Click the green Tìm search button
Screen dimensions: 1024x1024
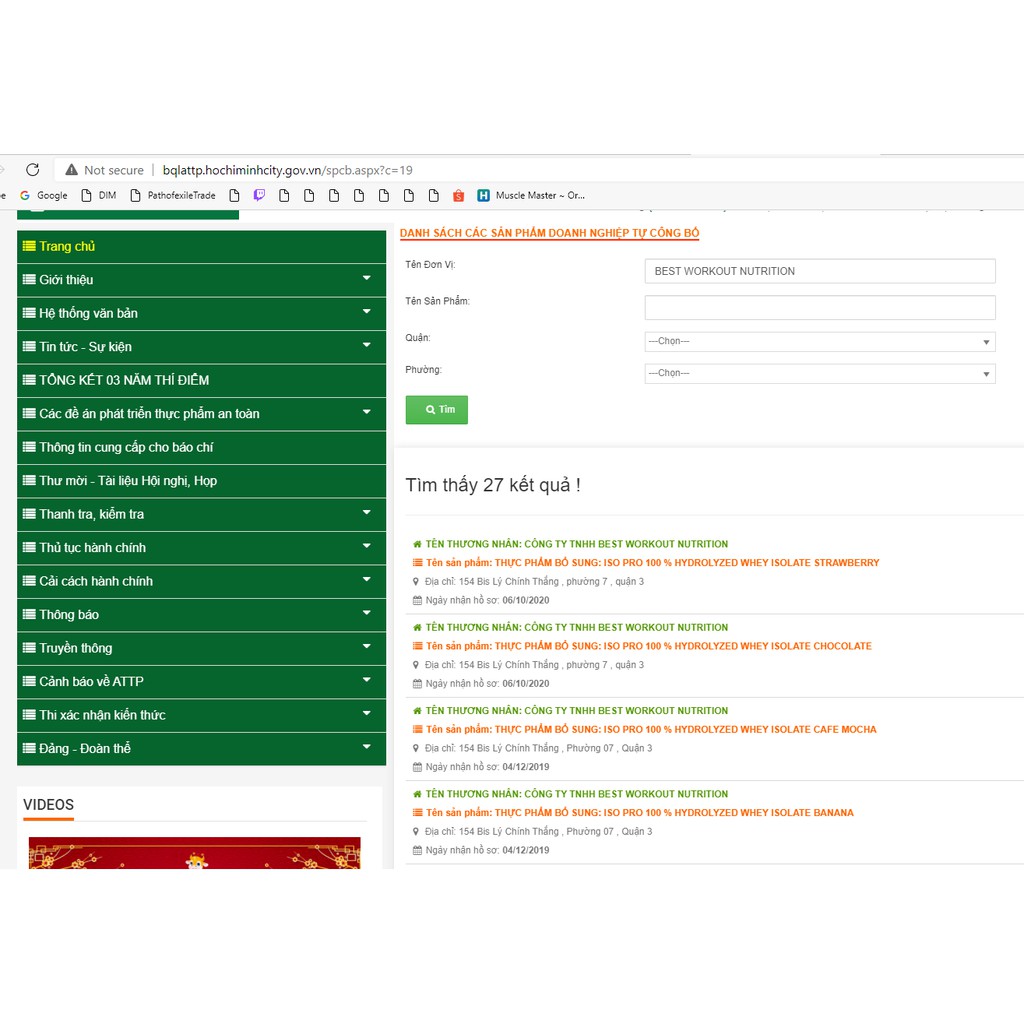(x=436, y=409)
